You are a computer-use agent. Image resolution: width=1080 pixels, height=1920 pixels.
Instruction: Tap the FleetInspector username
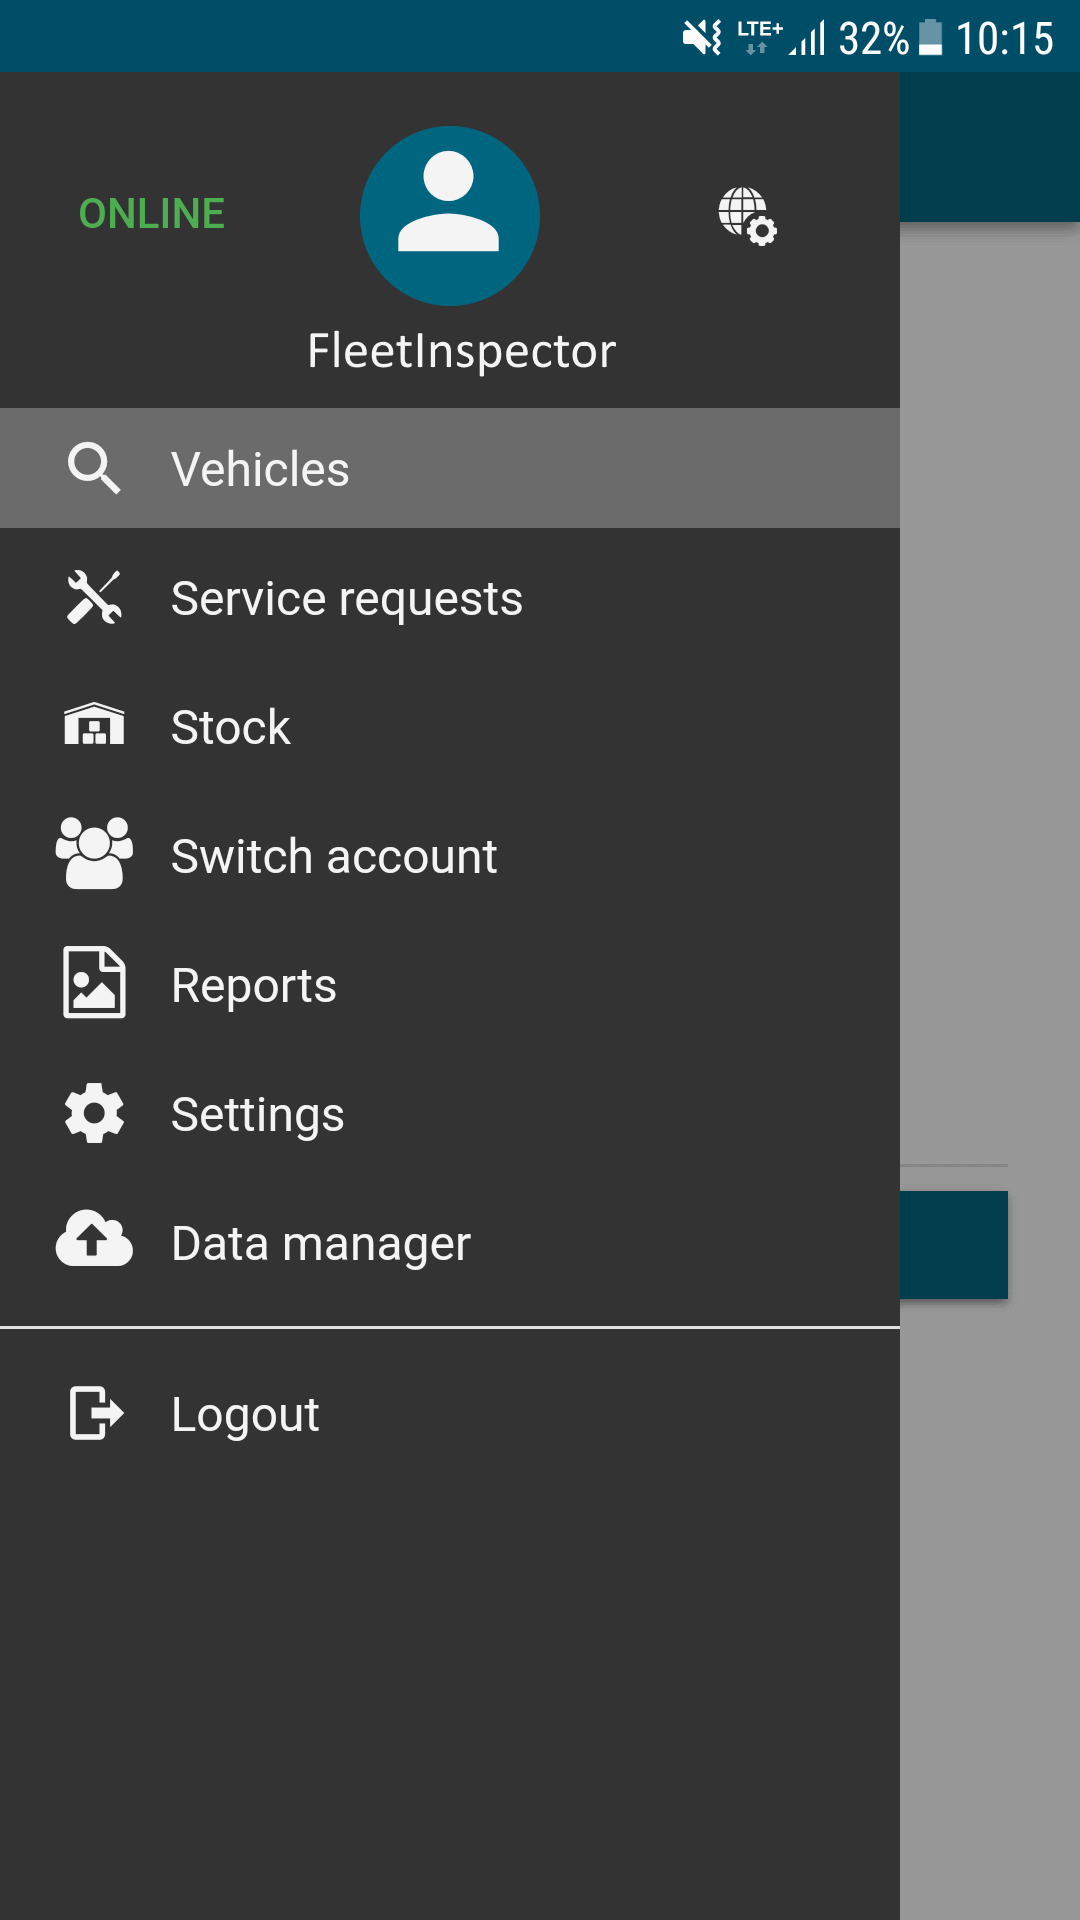[461, 351]
